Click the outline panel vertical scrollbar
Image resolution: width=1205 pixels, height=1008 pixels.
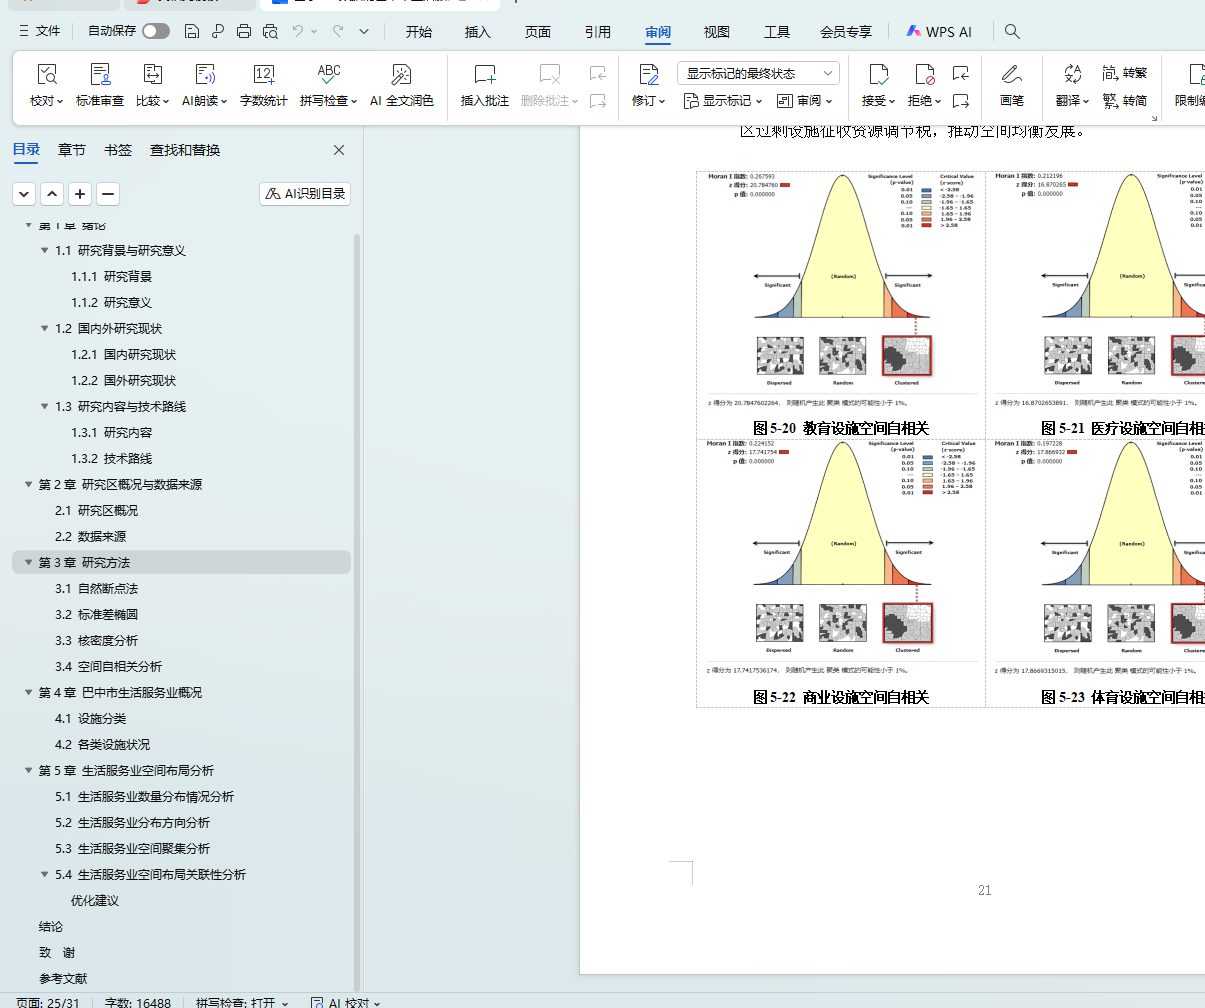(357, 600)
